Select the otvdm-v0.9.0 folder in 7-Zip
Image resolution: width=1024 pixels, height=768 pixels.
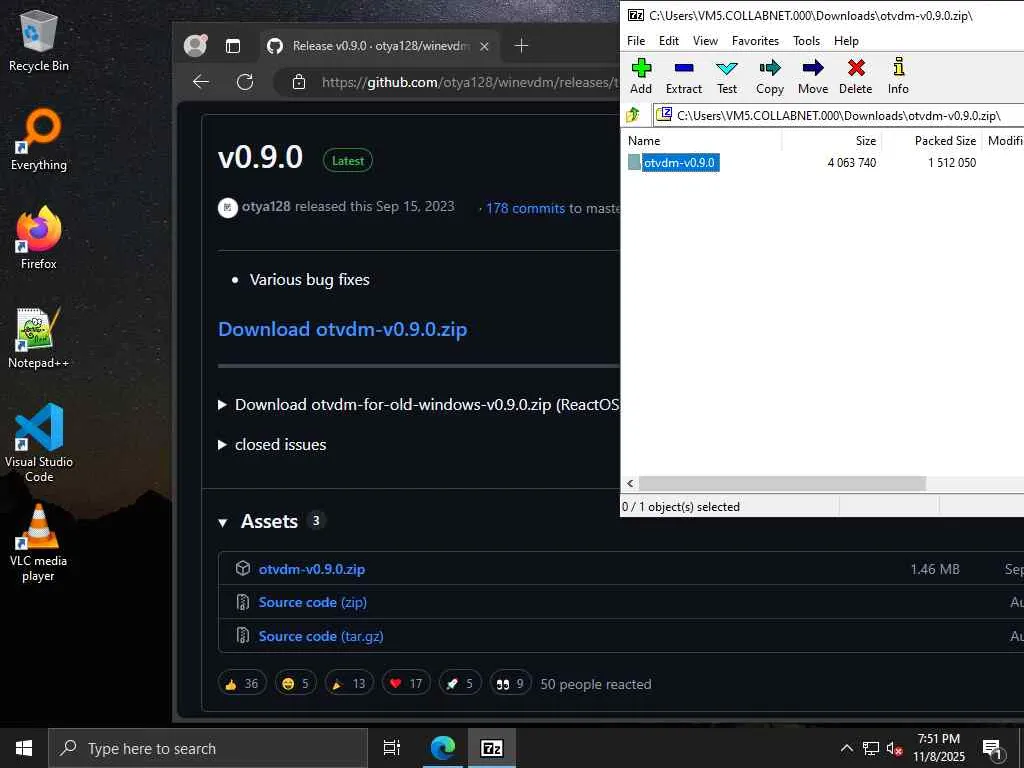[679, 163]
